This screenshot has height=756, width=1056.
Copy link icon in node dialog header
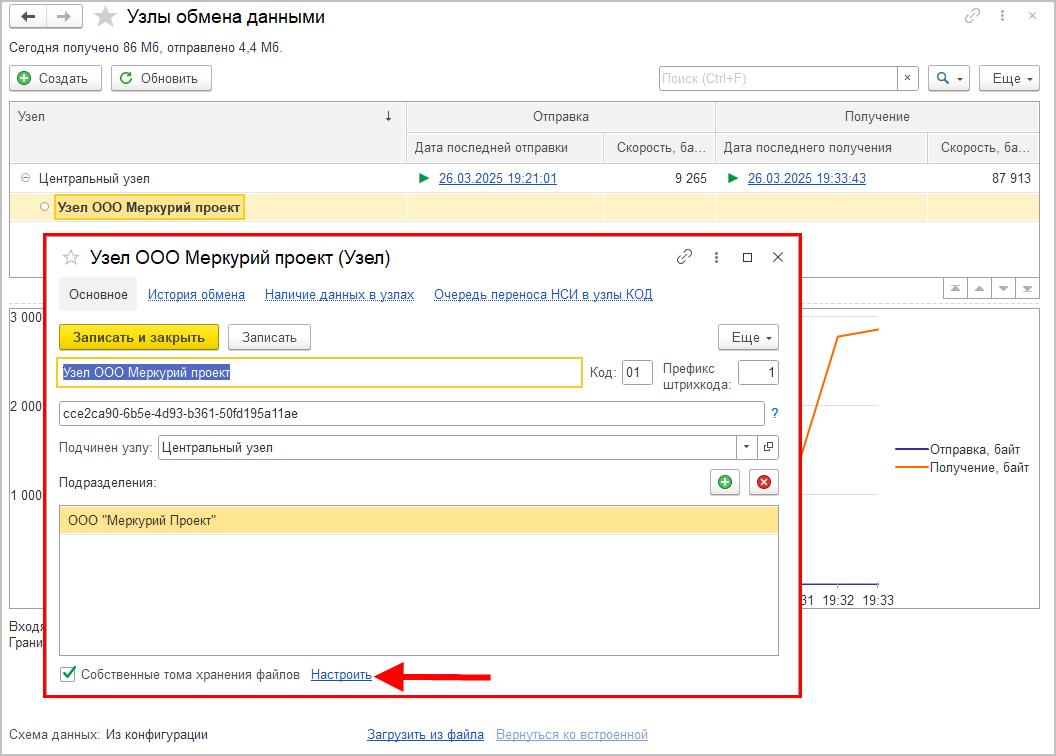pos(684,257)
